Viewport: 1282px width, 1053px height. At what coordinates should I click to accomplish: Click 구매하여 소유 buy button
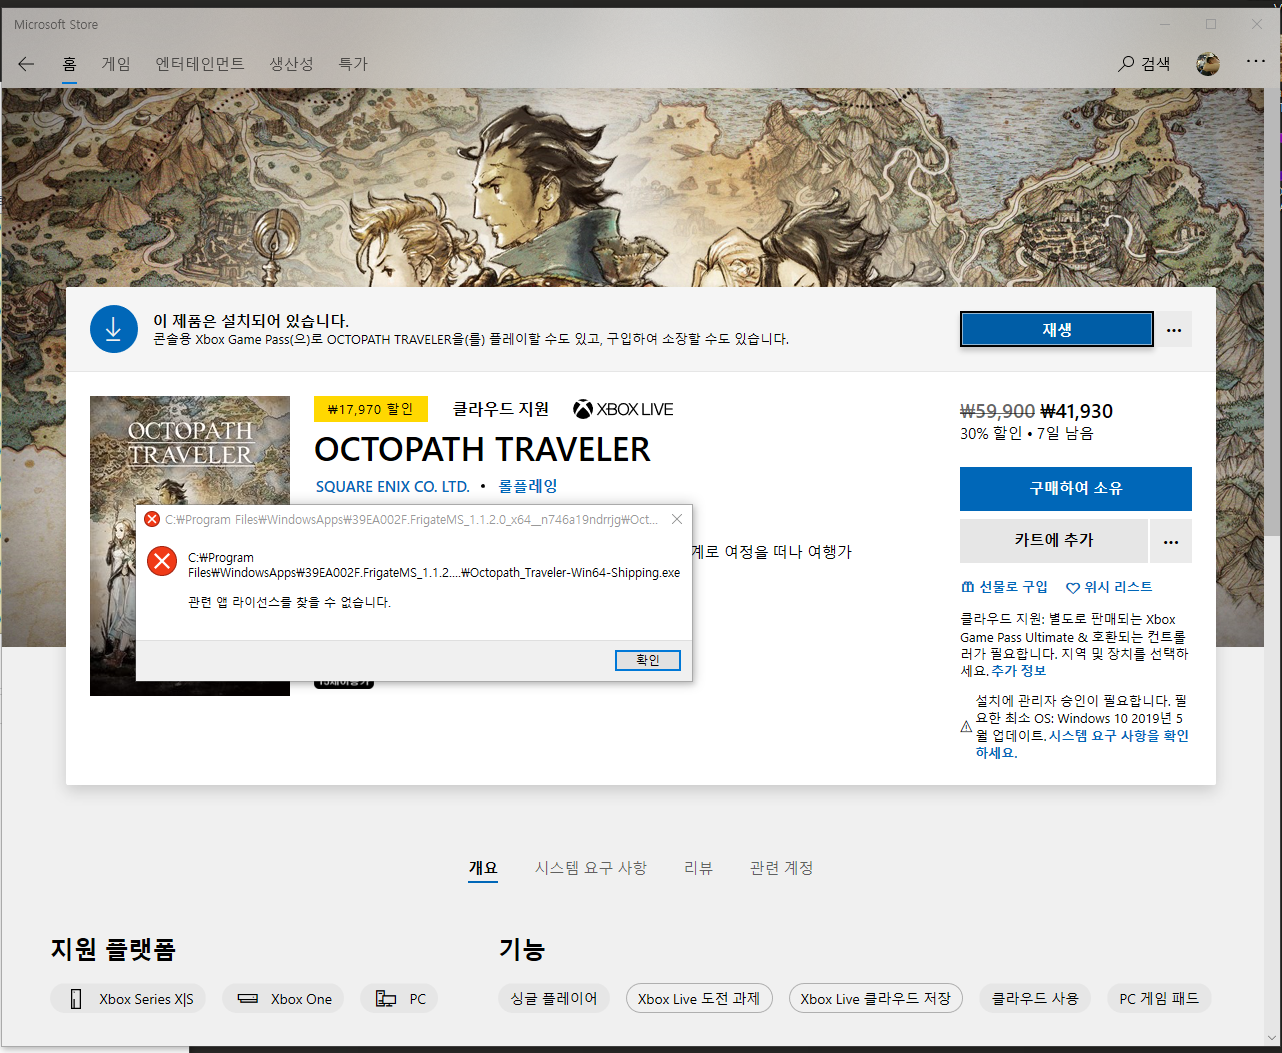1076,489
